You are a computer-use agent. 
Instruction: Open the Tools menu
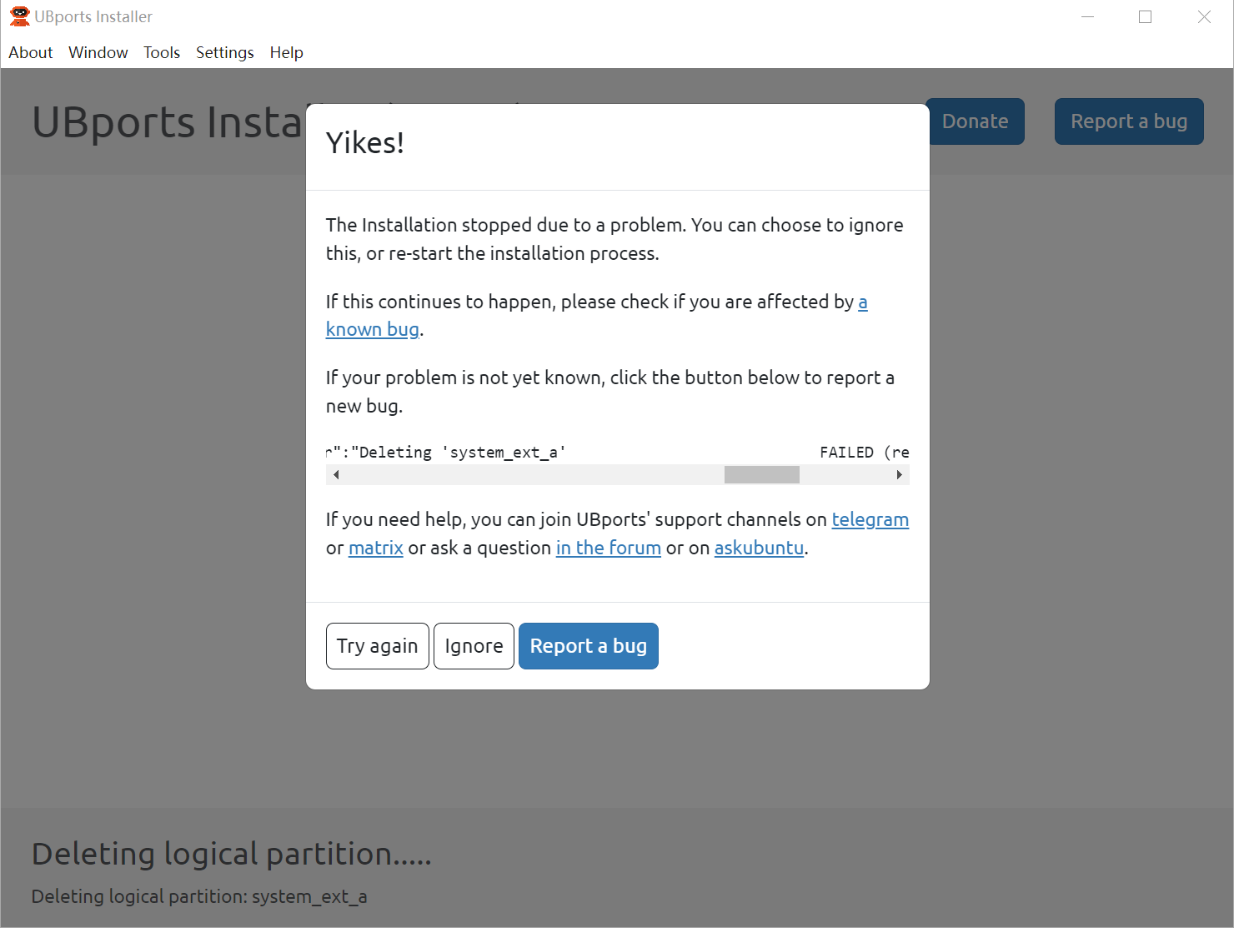pyautogui.click(x=162, y=52)
